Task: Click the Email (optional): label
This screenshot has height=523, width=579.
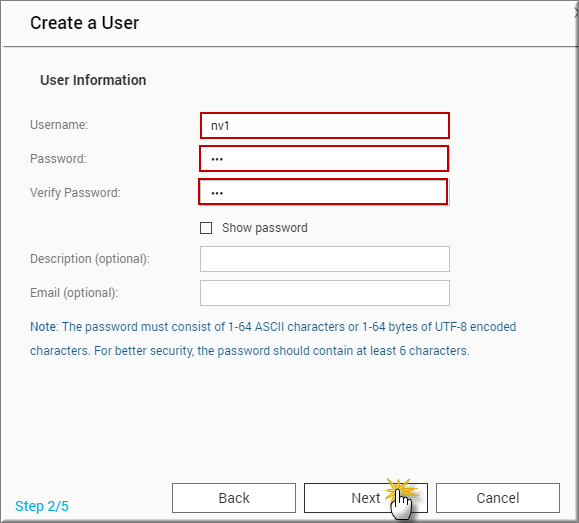Action: pyautogui.click(x=74, y=293)
